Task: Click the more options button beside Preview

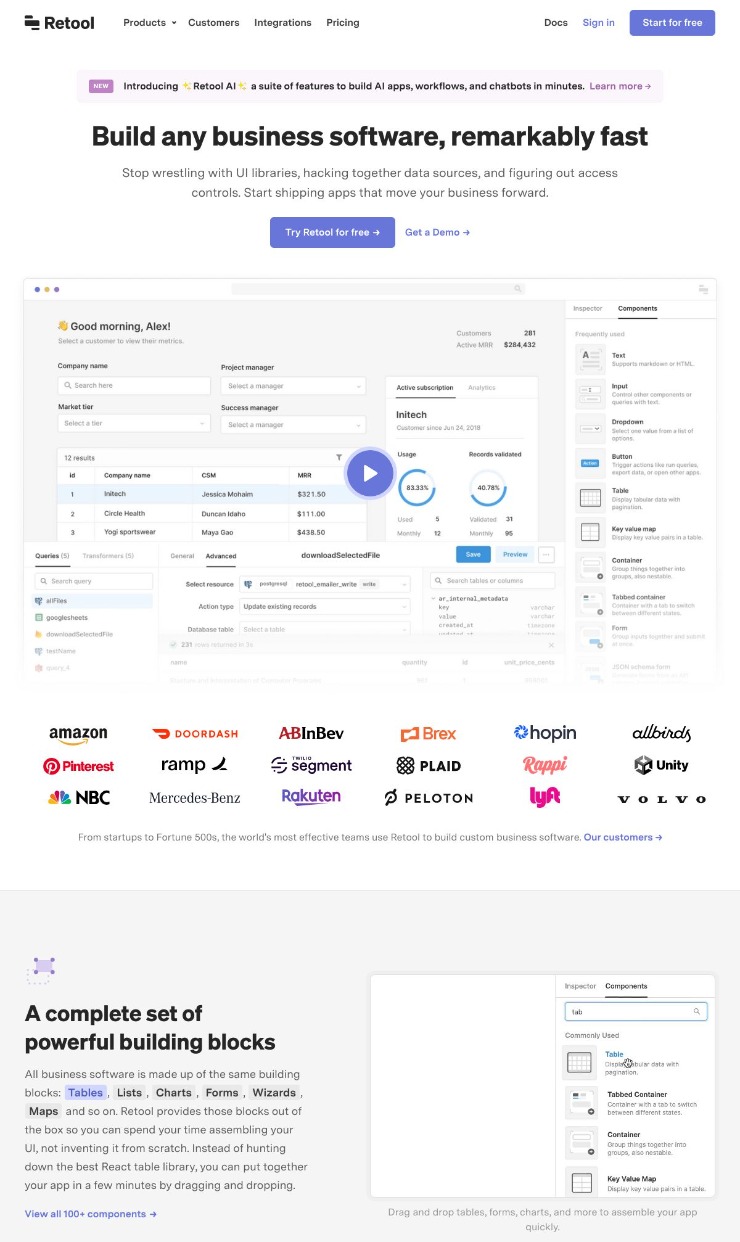Action: pyautogui.click(x=546, y=554)
